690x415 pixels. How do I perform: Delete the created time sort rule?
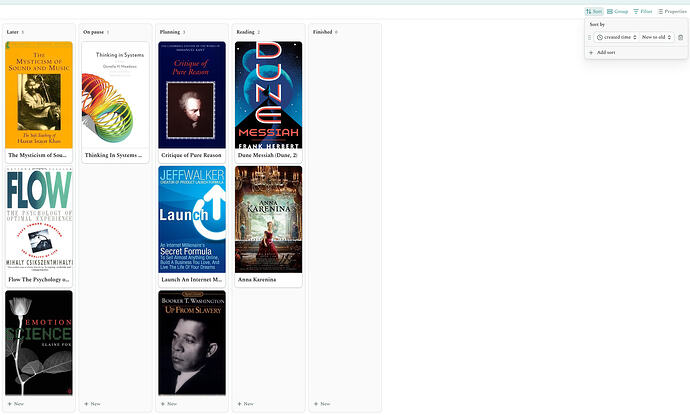click(680, 37)
